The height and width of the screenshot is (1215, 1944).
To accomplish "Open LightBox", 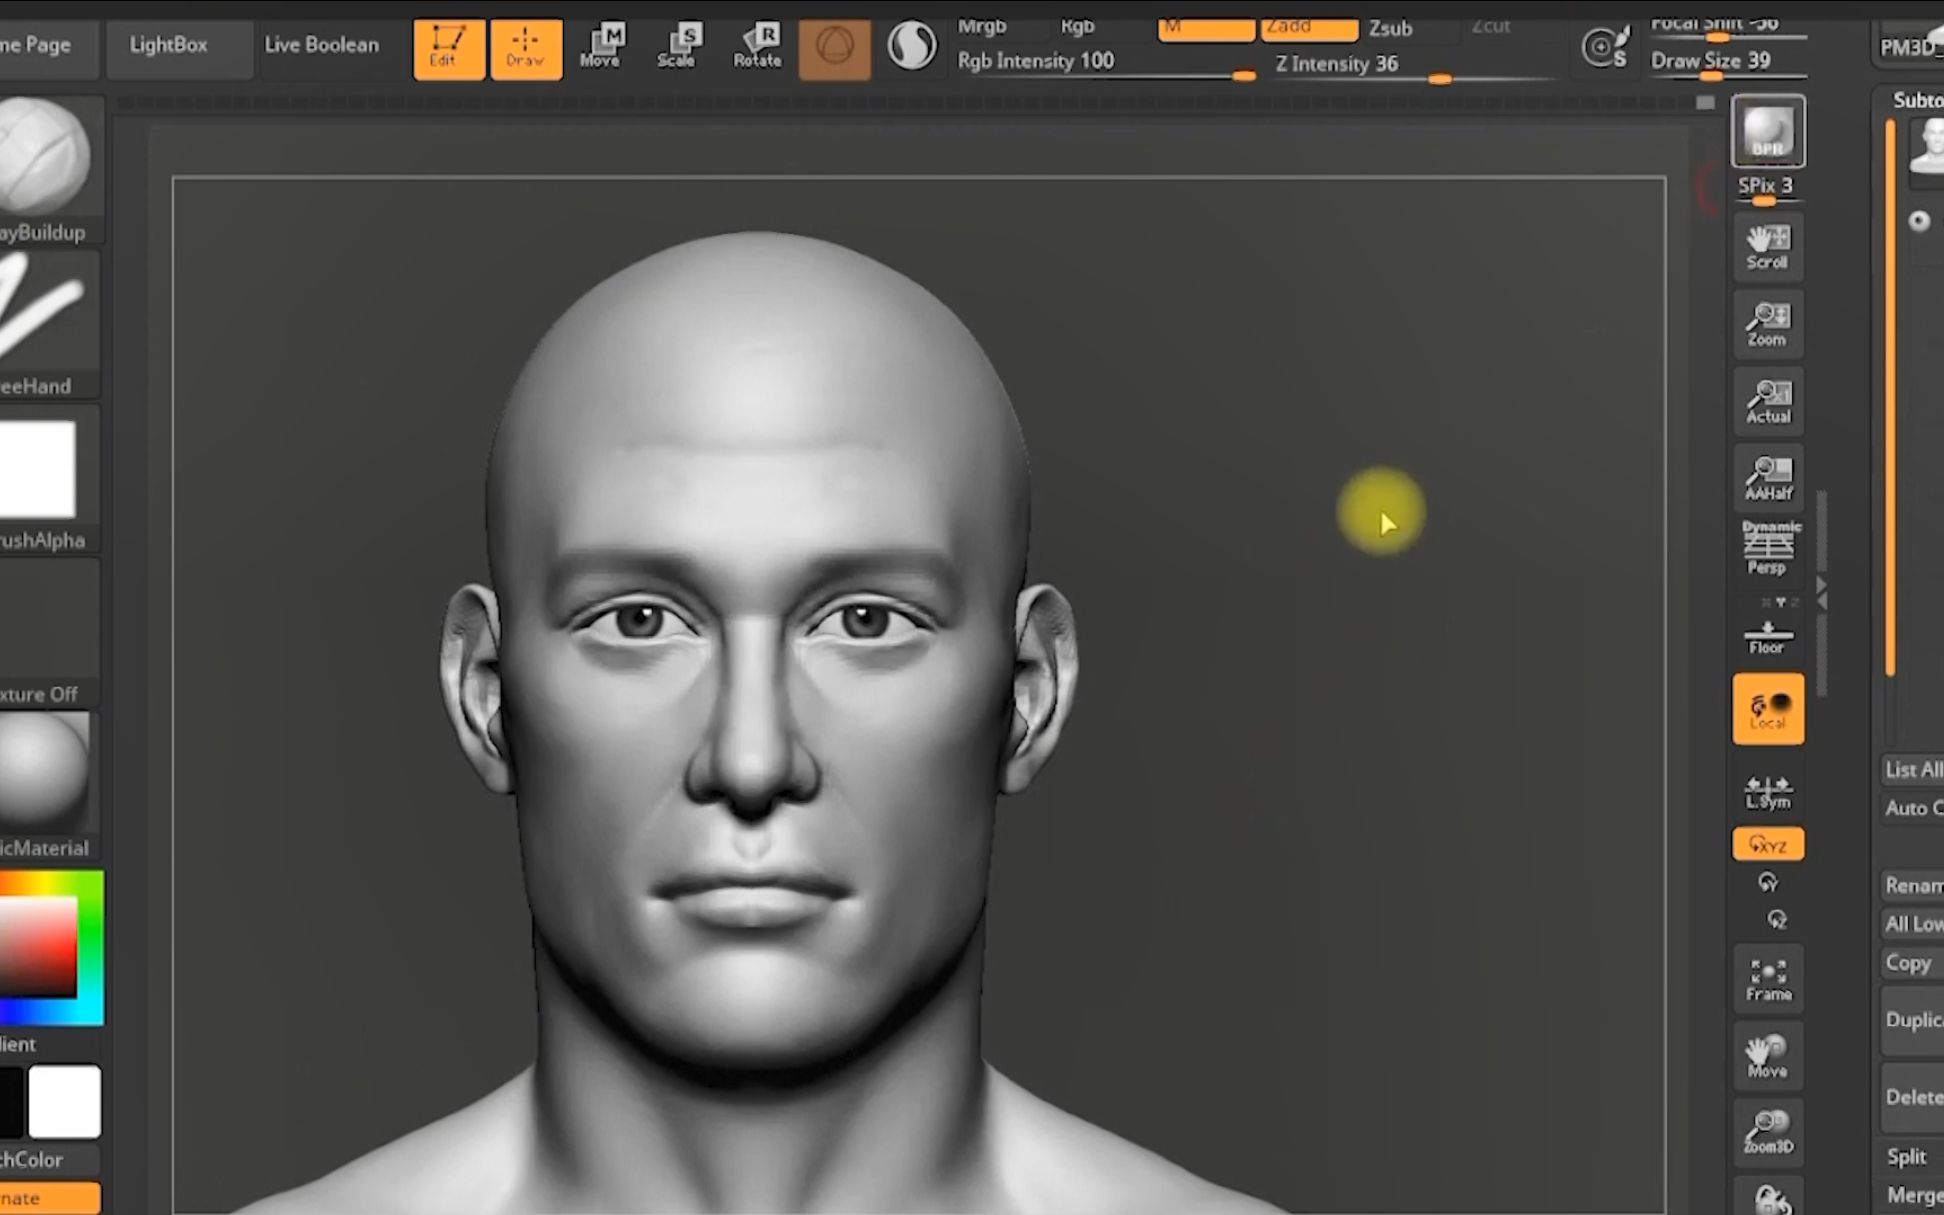I will [168, 44].
